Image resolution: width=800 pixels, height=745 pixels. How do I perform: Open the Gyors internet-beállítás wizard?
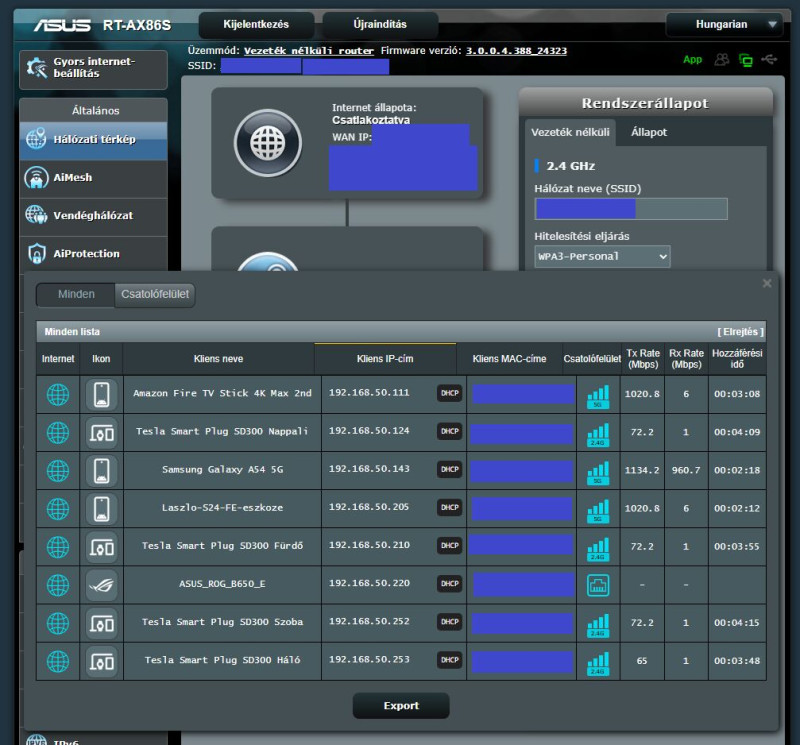93,69
